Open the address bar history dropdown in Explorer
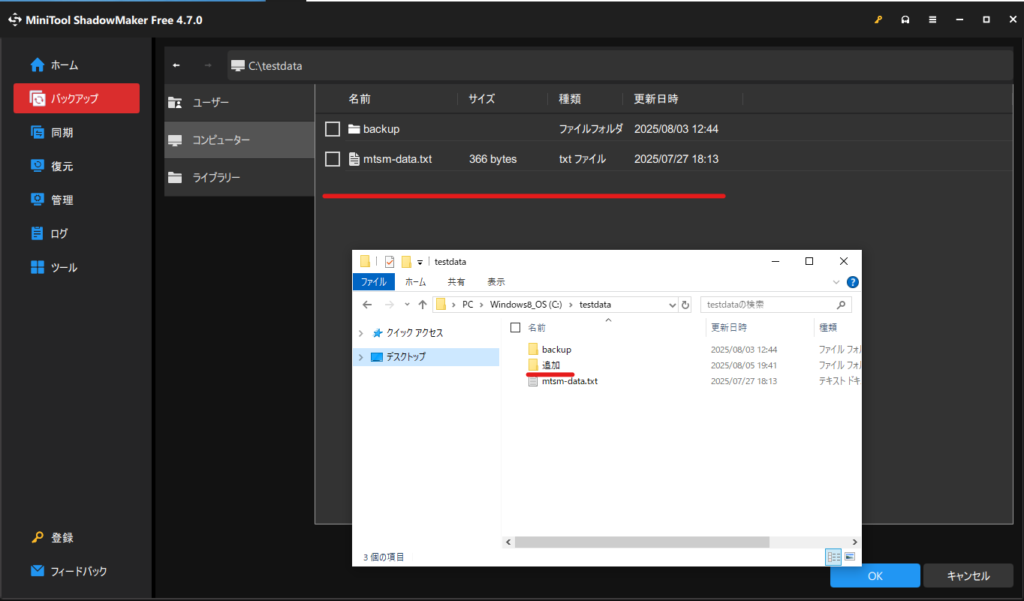 coord(672,305)
